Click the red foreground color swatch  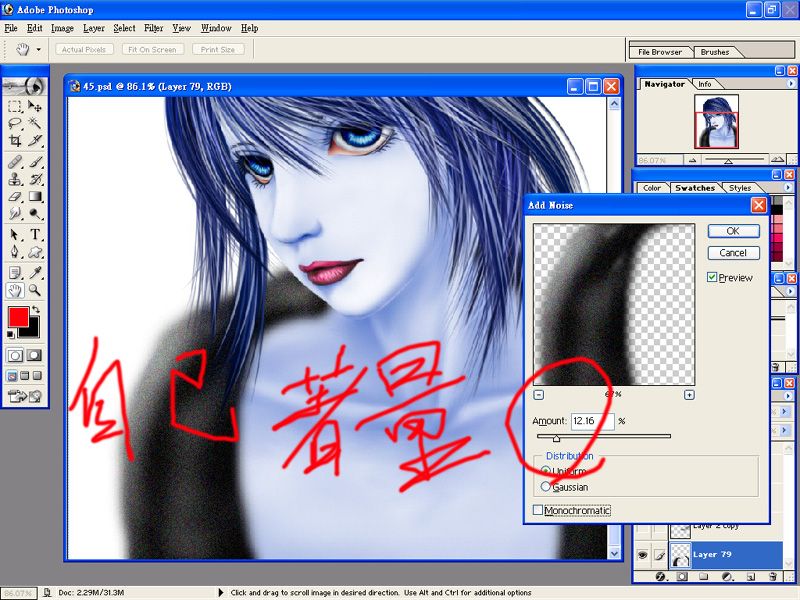pyautogui.click(x=18, y=317)
